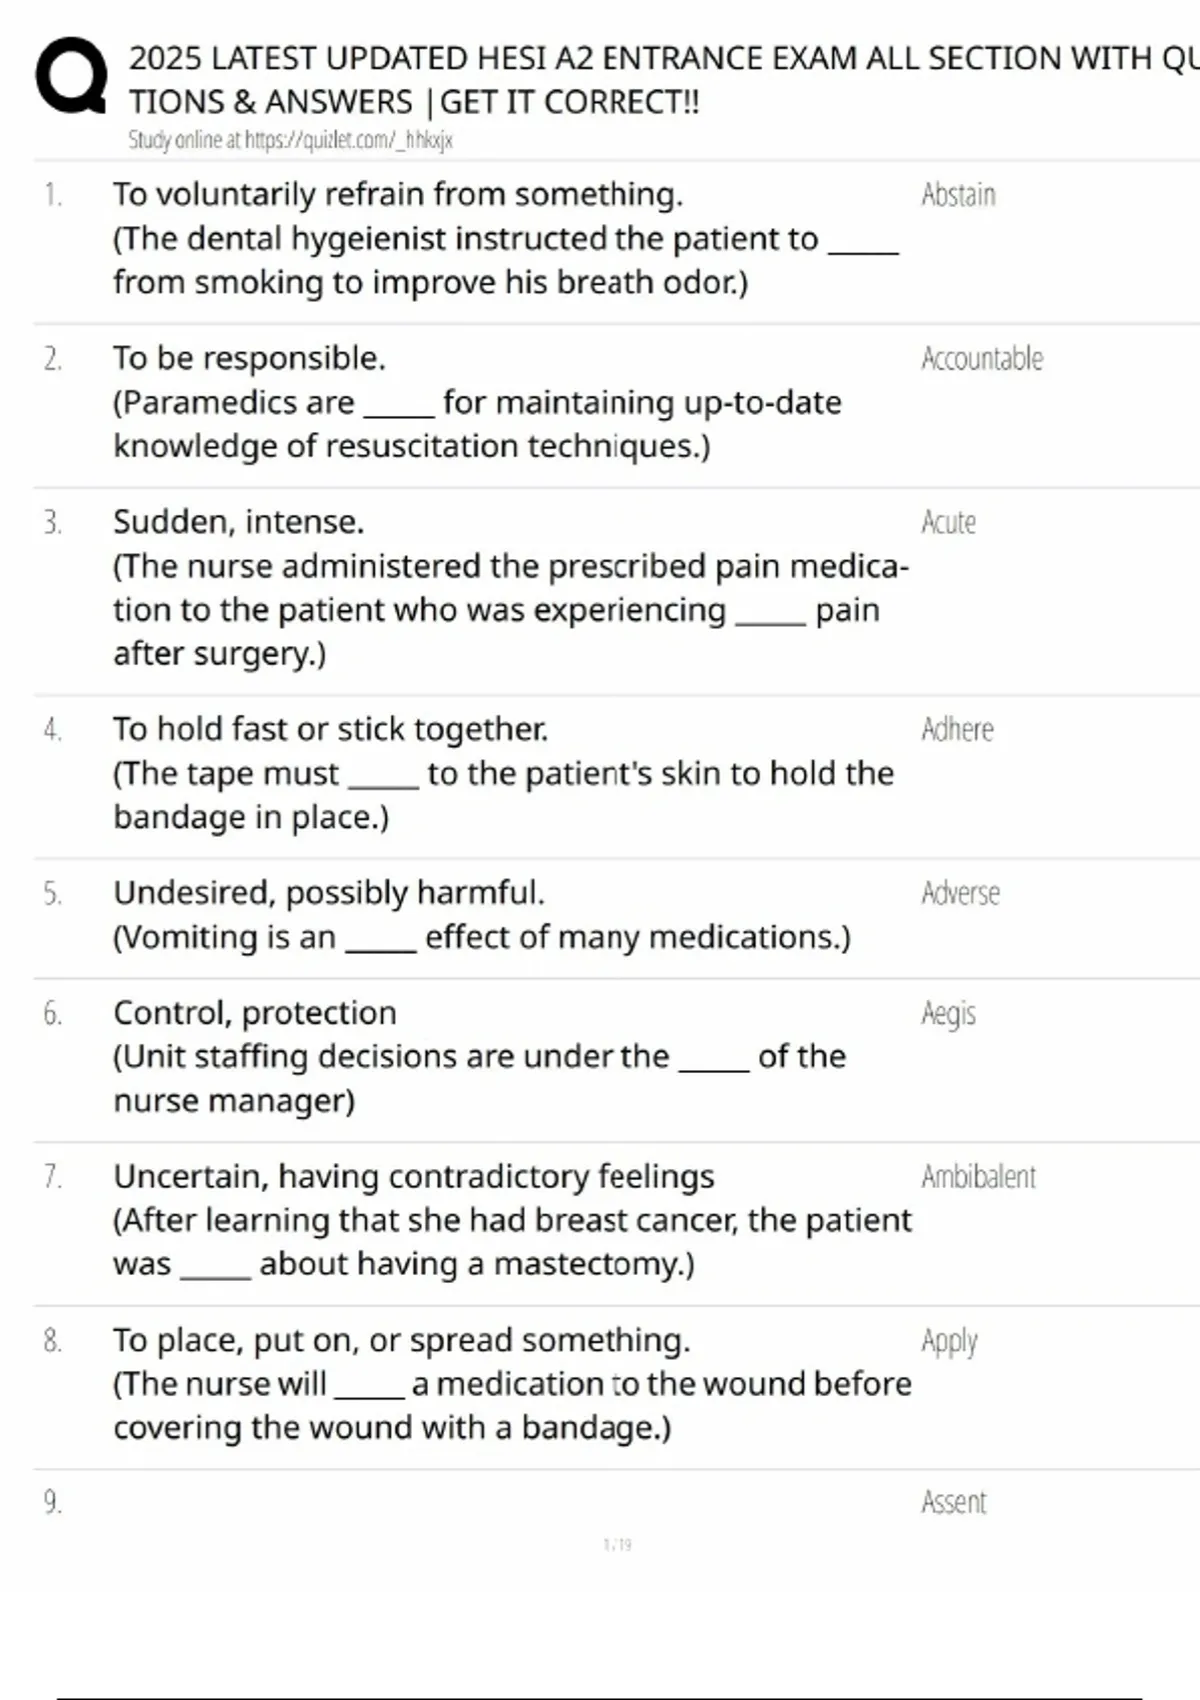
Task: Select the answer term Aegis
Action: [948, 1014]
